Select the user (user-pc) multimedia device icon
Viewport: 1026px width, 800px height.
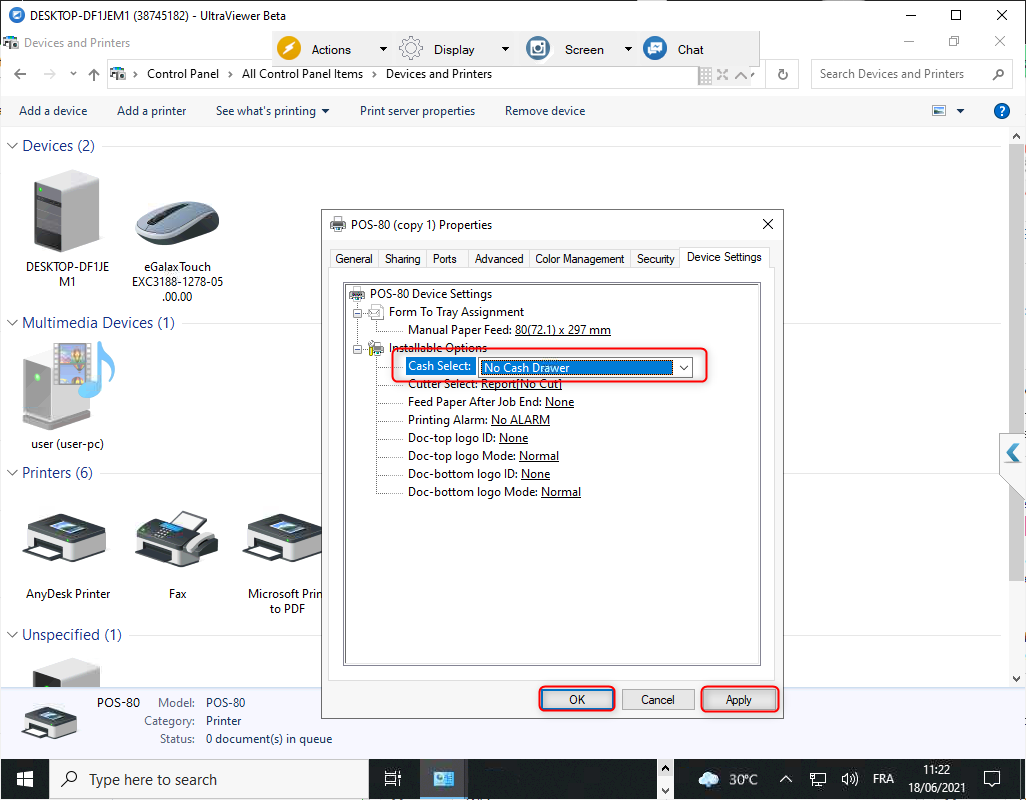point(68,386)
